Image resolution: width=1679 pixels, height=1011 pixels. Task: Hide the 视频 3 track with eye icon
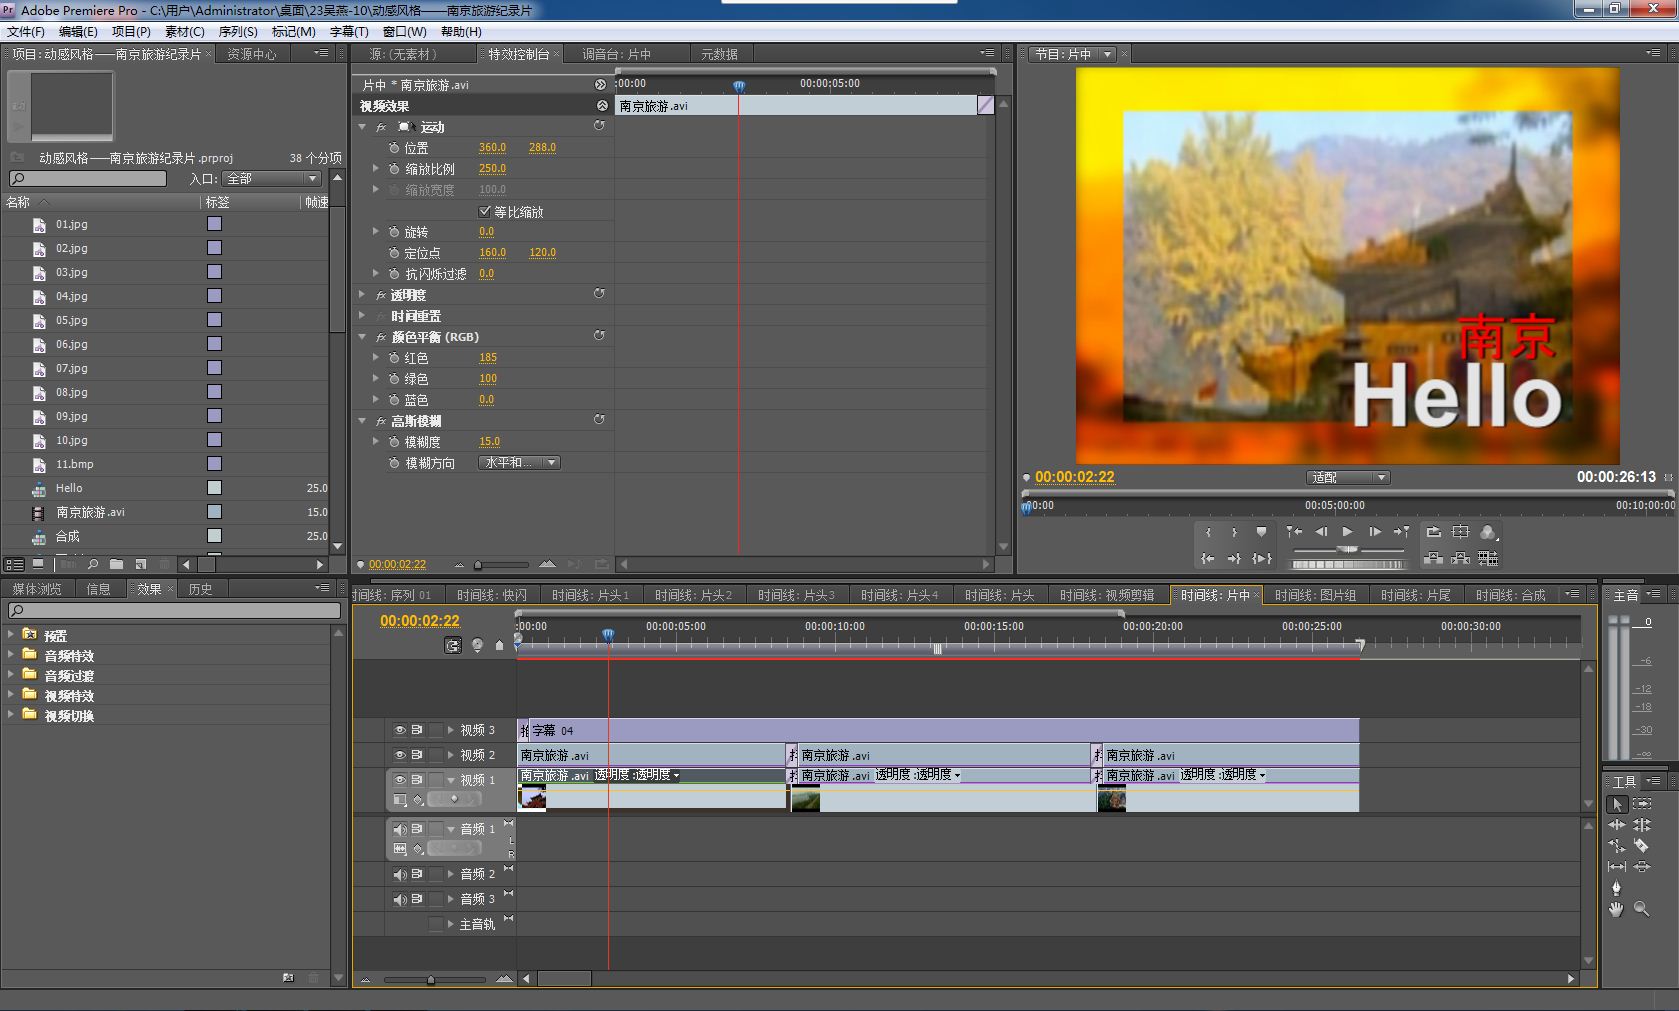coord(400,730)
